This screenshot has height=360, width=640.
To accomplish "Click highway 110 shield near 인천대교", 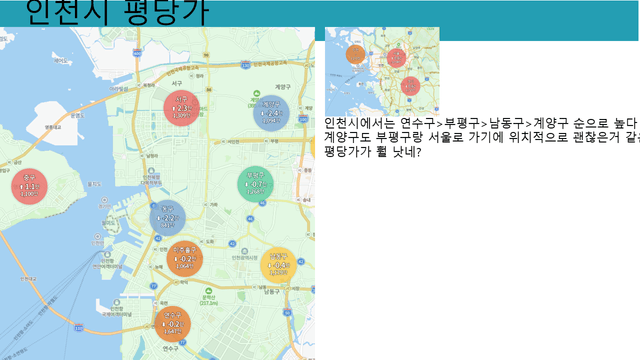I will pyautogui.click(x=79, y=328).
